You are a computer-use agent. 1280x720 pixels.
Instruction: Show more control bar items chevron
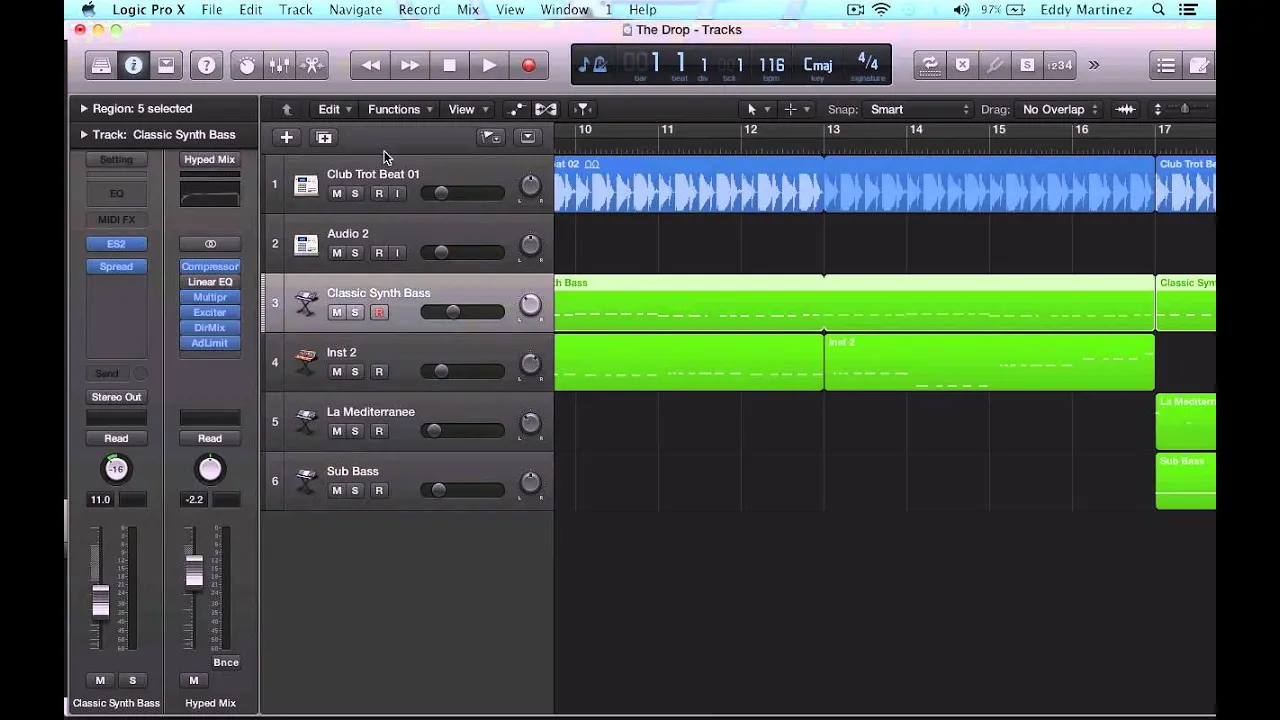pos(1094,65)
